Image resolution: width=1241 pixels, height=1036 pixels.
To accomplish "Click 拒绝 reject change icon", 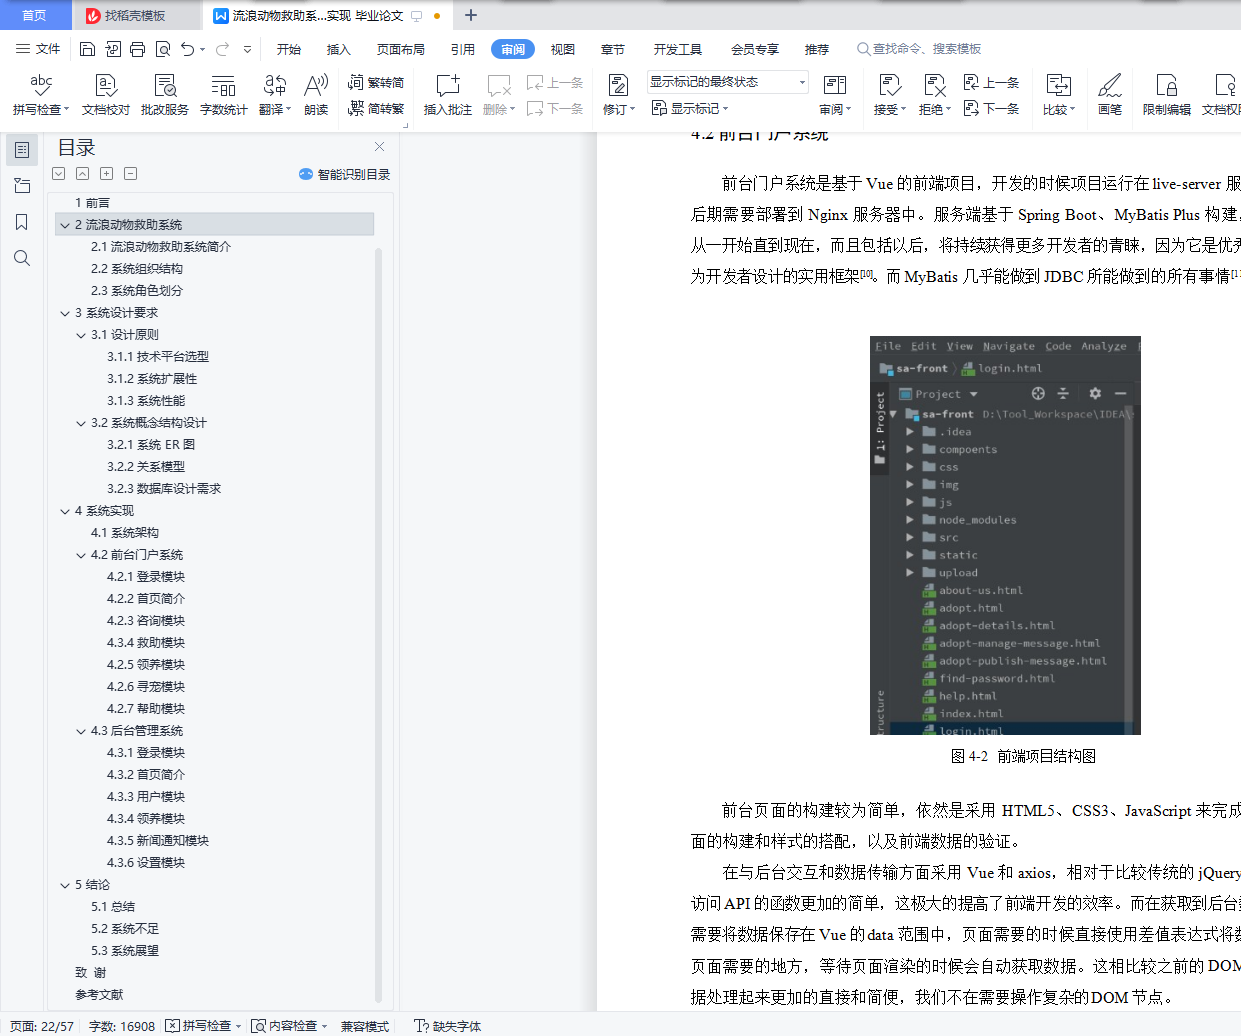I will click(935, 95).
